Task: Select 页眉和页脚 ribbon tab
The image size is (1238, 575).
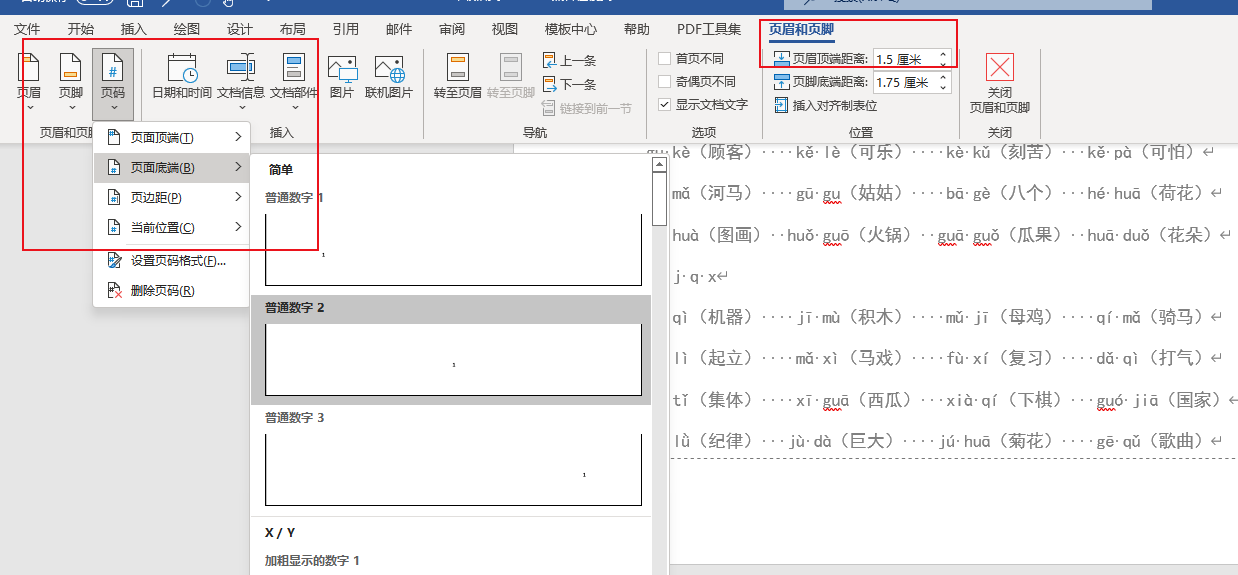Action: pyautogui.click(x=801, y=29)
